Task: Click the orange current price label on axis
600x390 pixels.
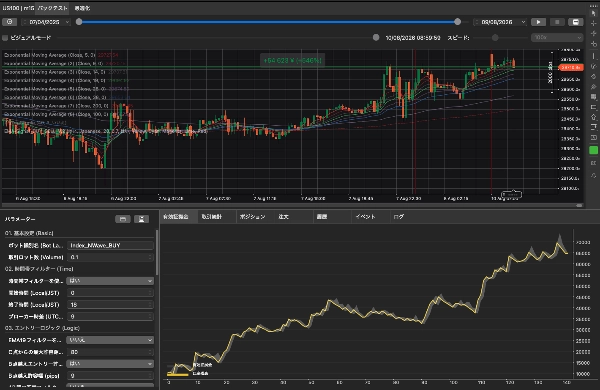Action: (x=571, y=67)
